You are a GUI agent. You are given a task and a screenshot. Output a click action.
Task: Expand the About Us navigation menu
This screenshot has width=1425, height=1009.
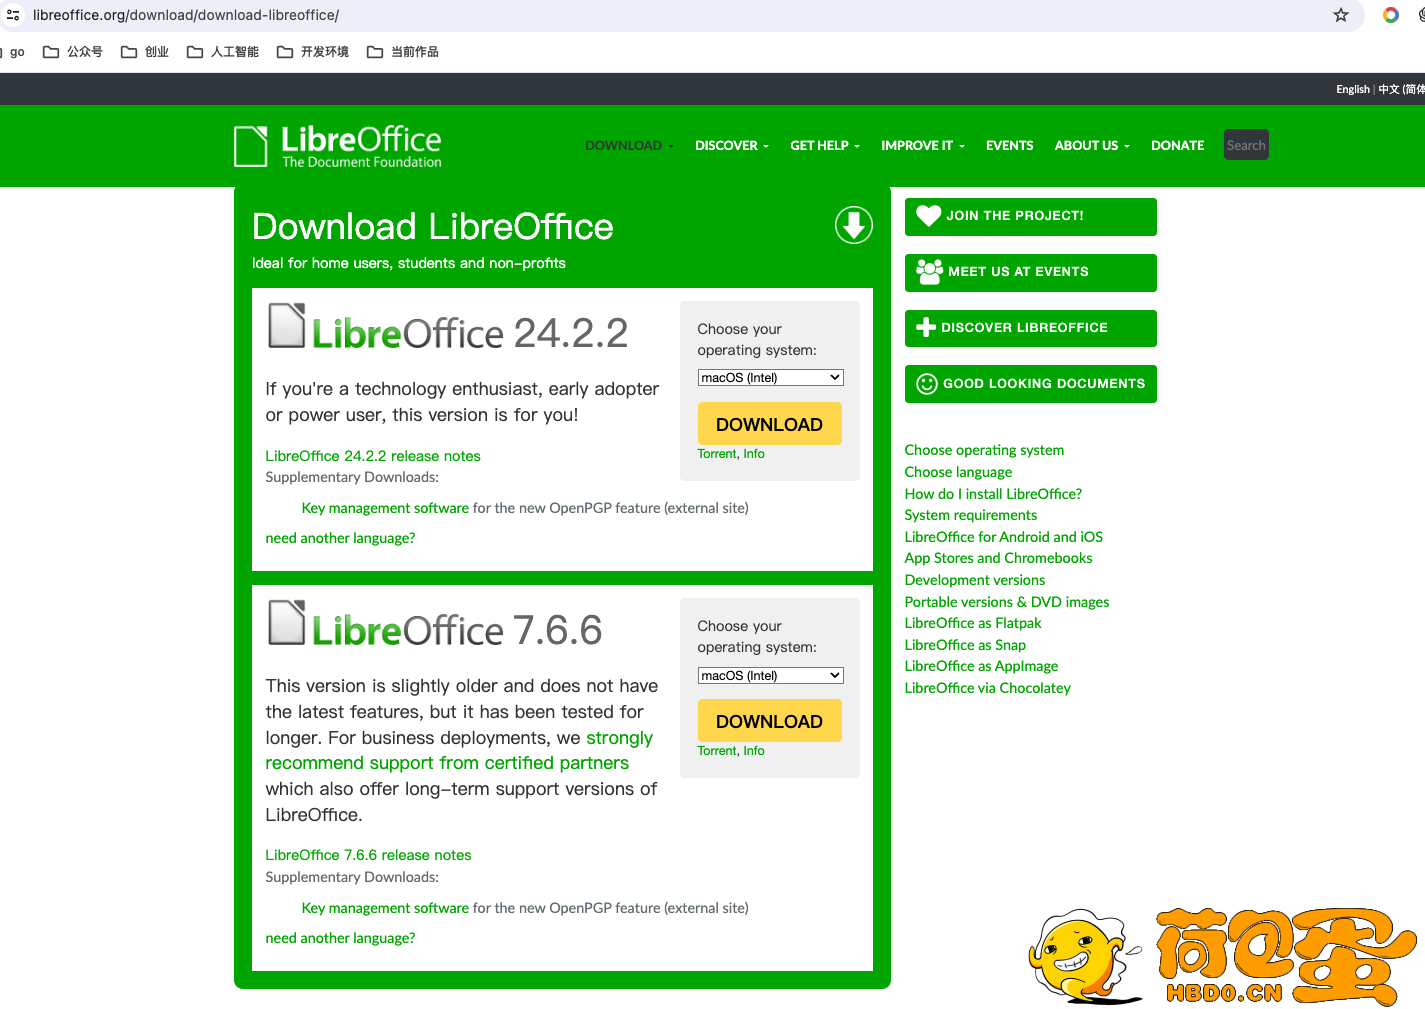point(1092,146)
